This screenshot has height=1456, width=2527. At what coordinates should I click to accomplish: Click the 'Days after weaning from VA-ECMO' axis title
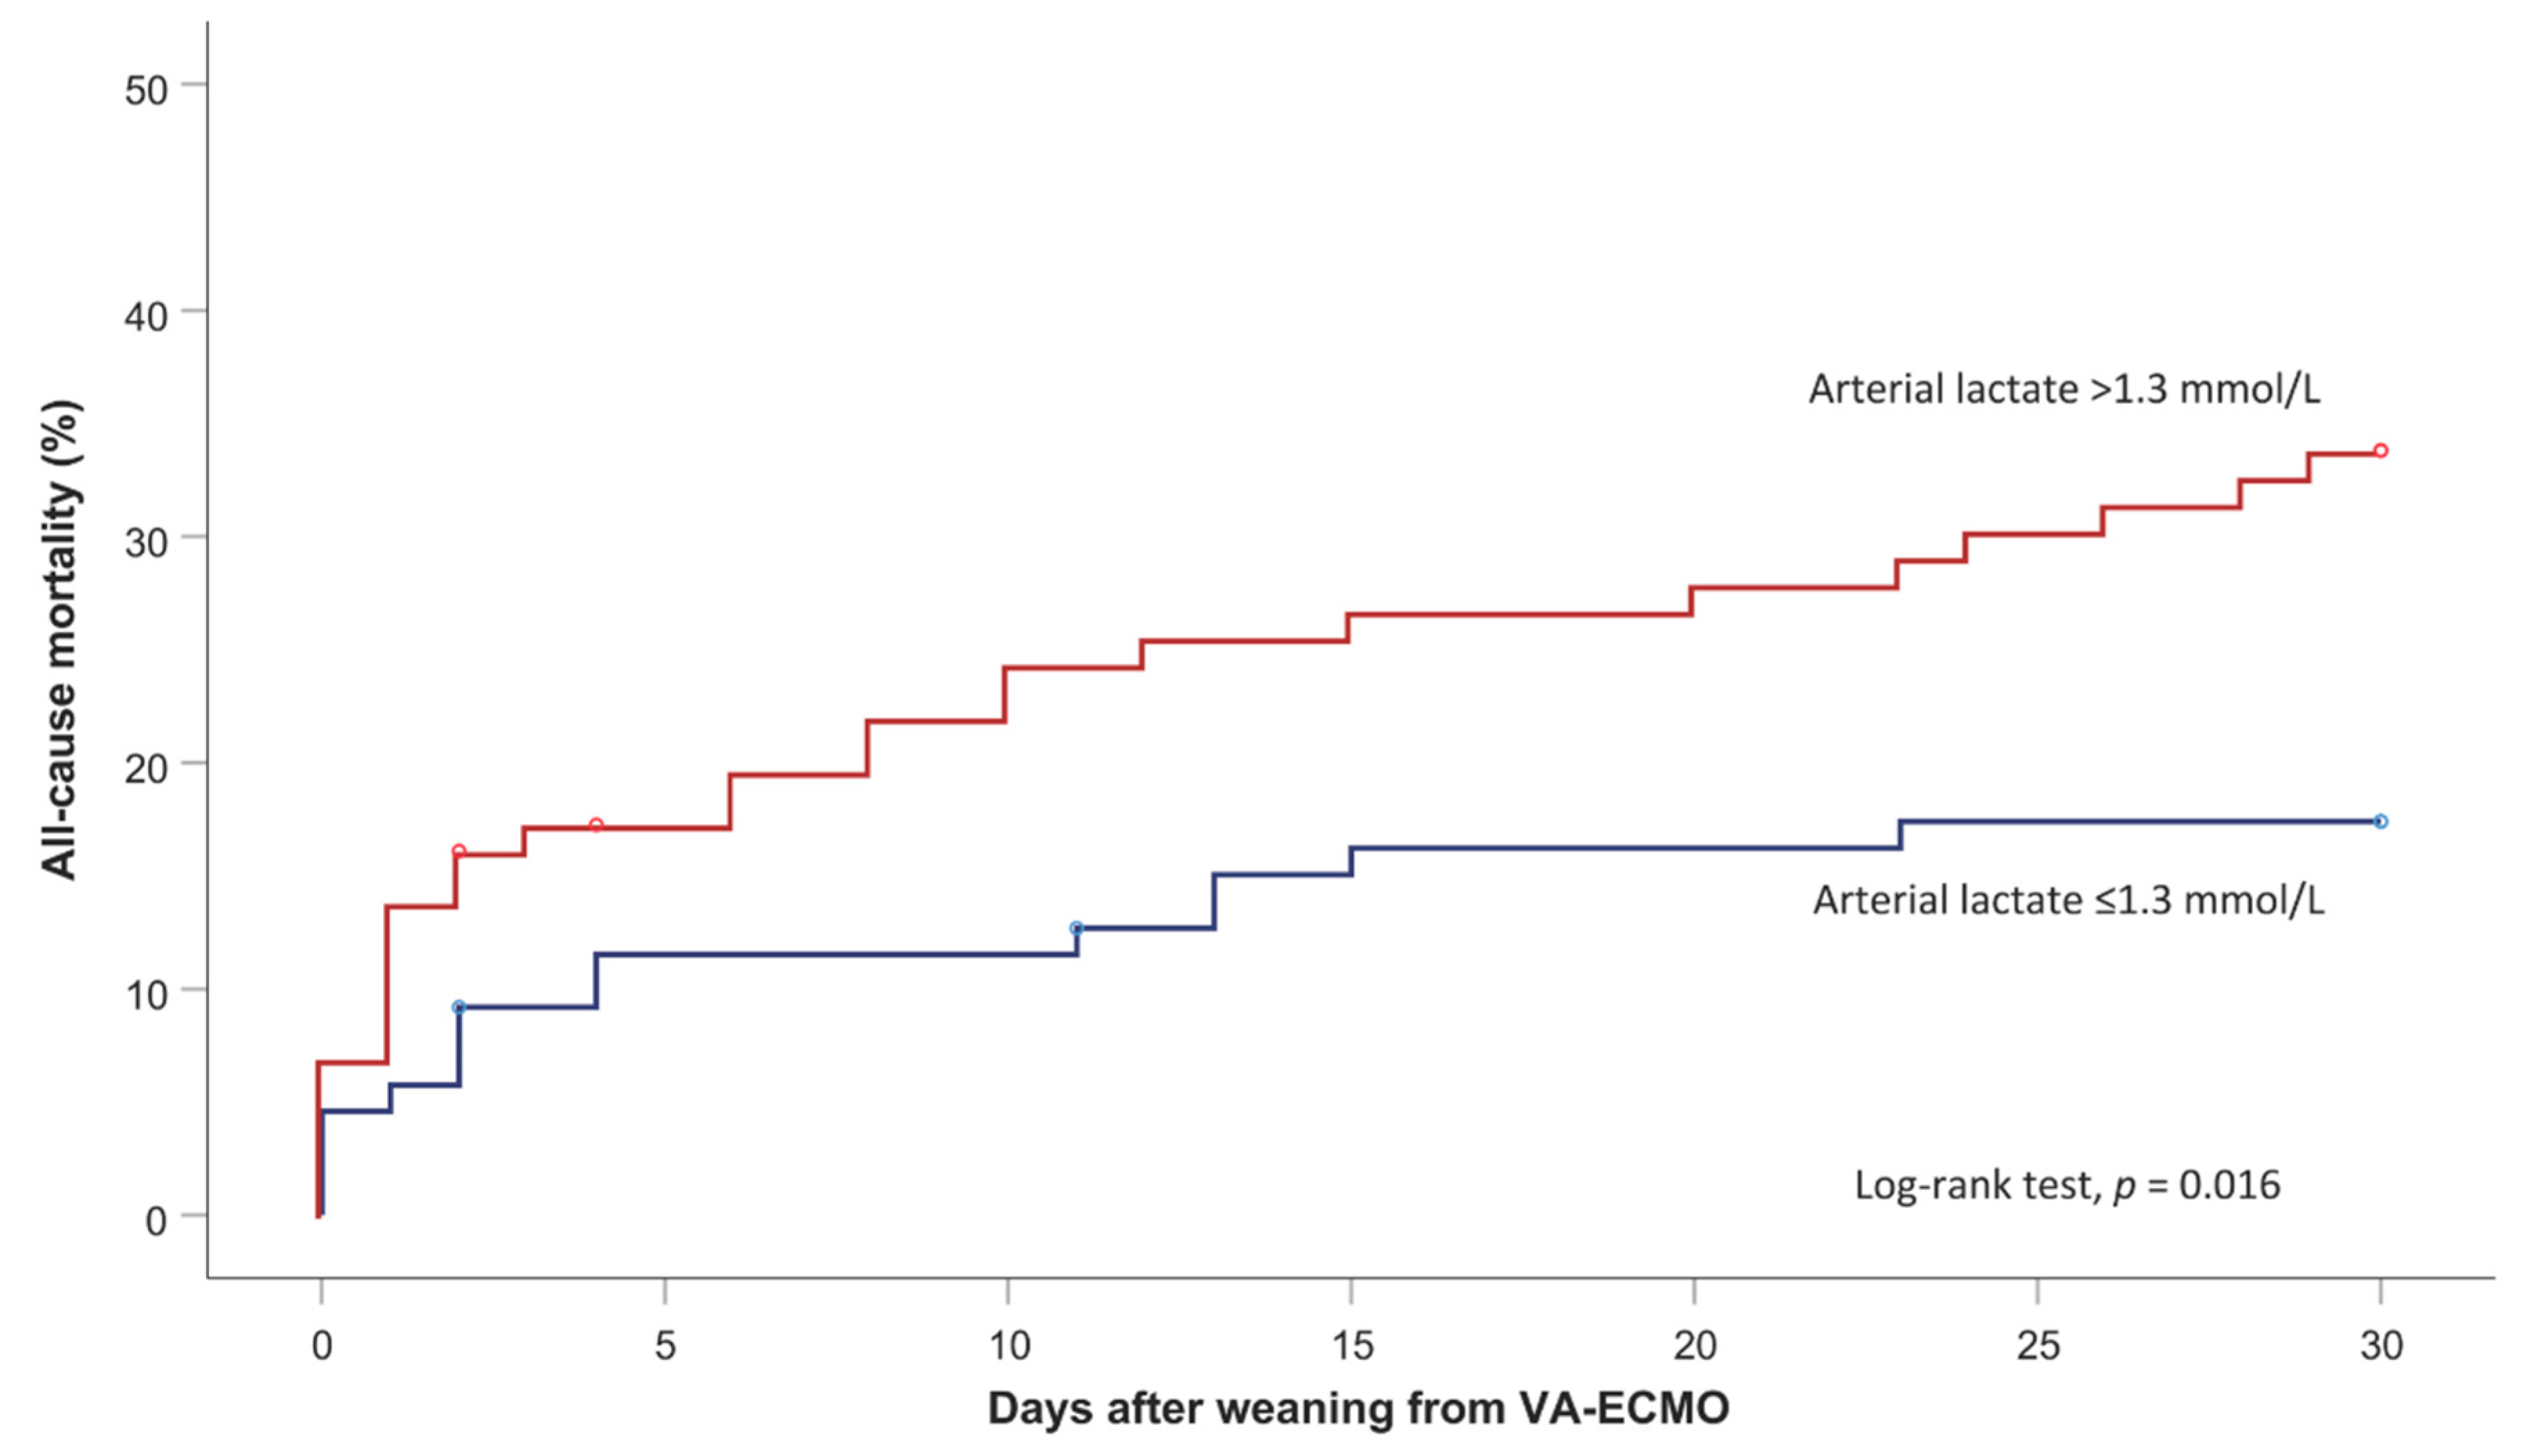click(x=1358, y=1408)
